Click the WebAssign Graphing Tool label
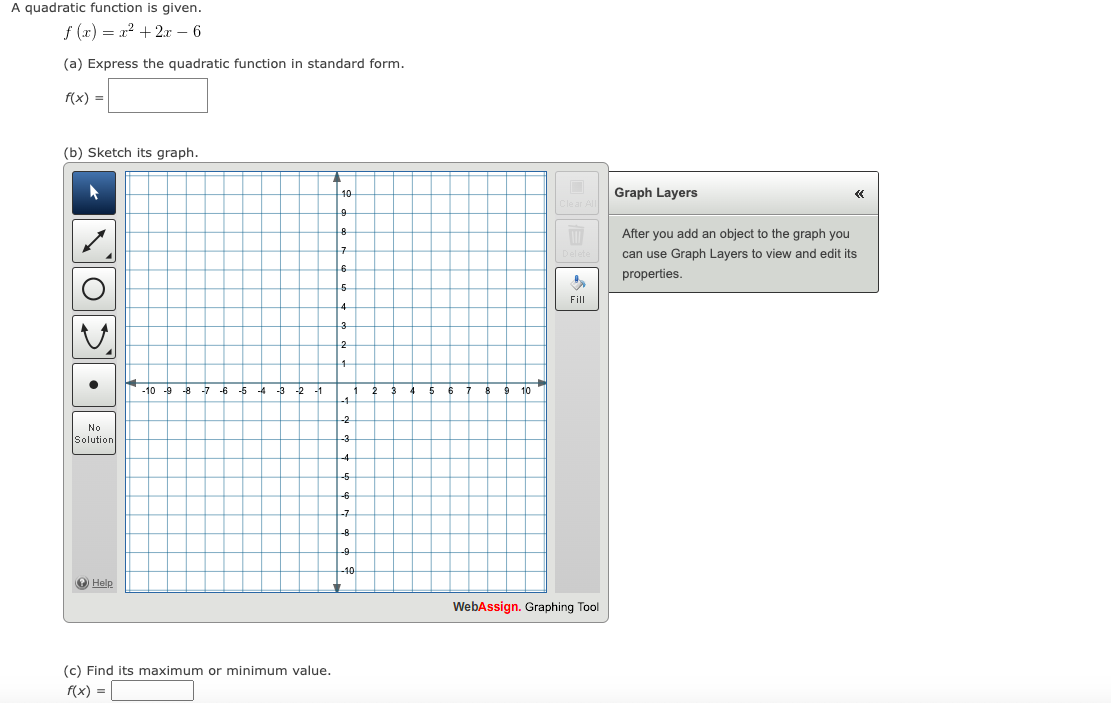 (526, 607)
